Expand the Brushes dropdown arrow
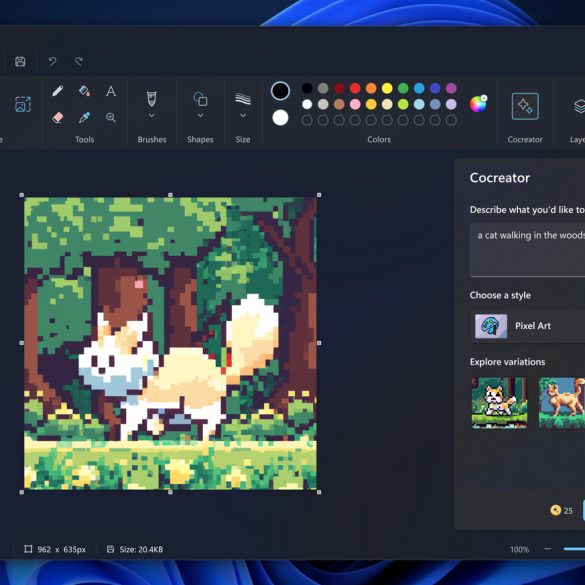This screenshot has height=585, width=585. [151, 116]
